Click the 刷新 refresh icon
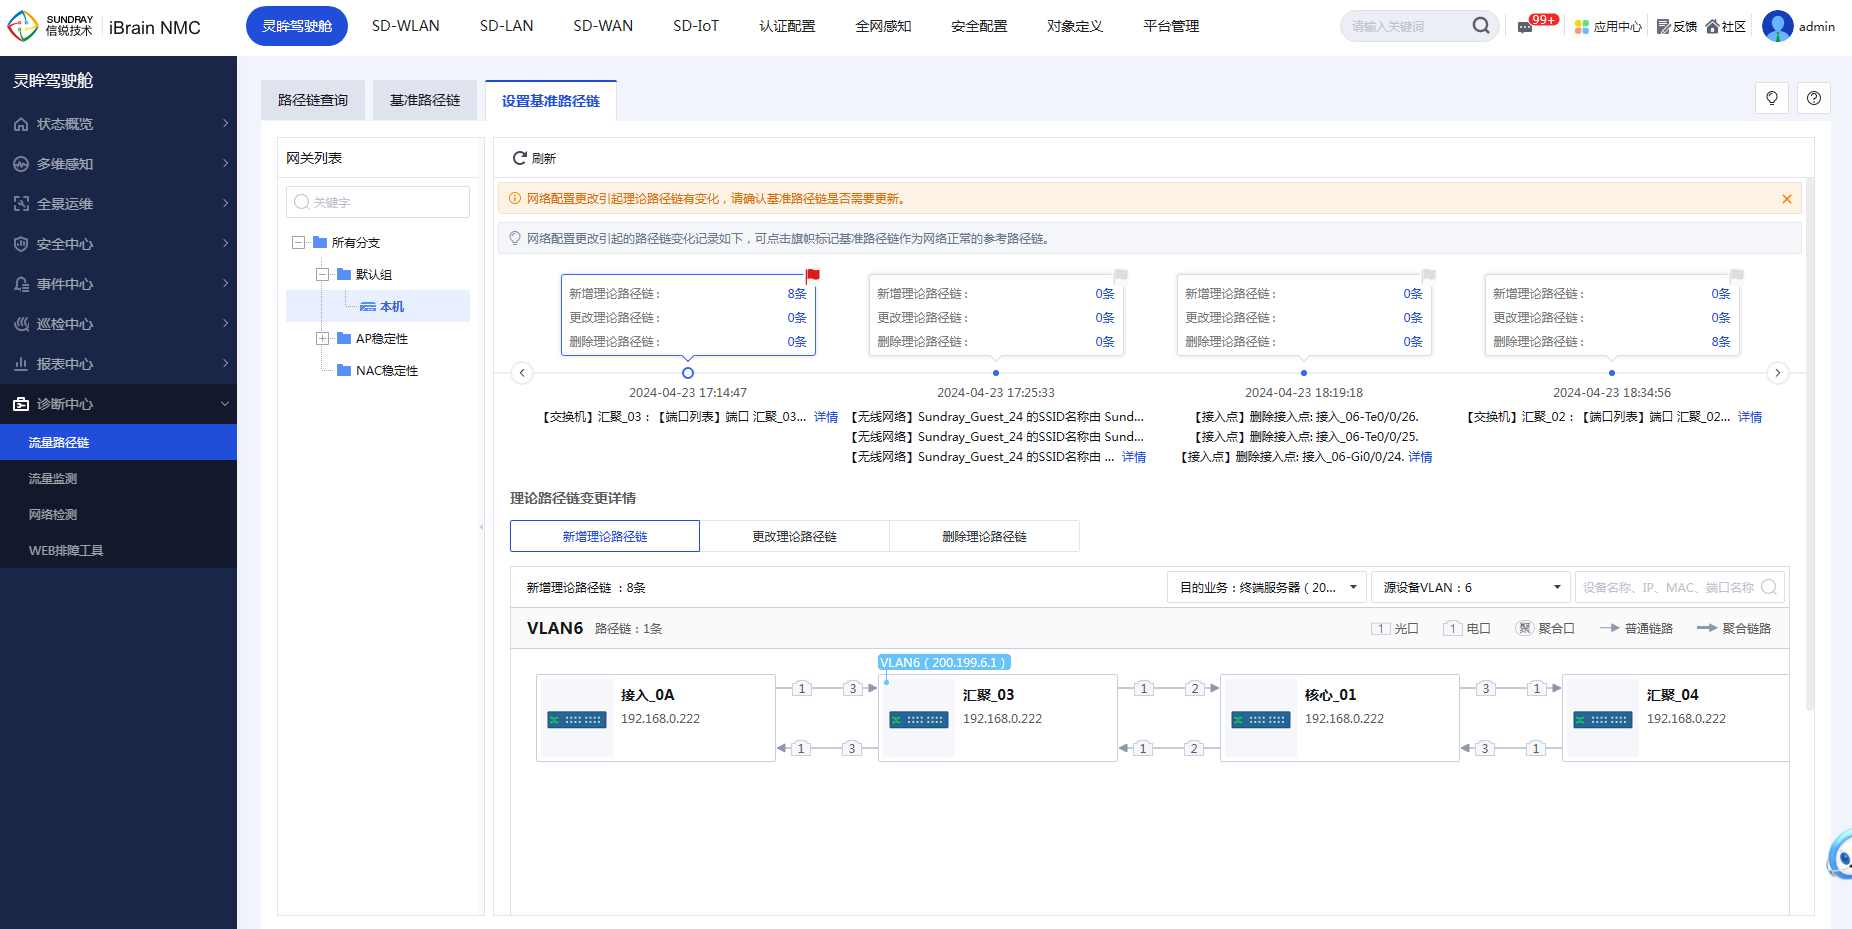This screenshot has width=1852, height=929. (x=520, y=158)
